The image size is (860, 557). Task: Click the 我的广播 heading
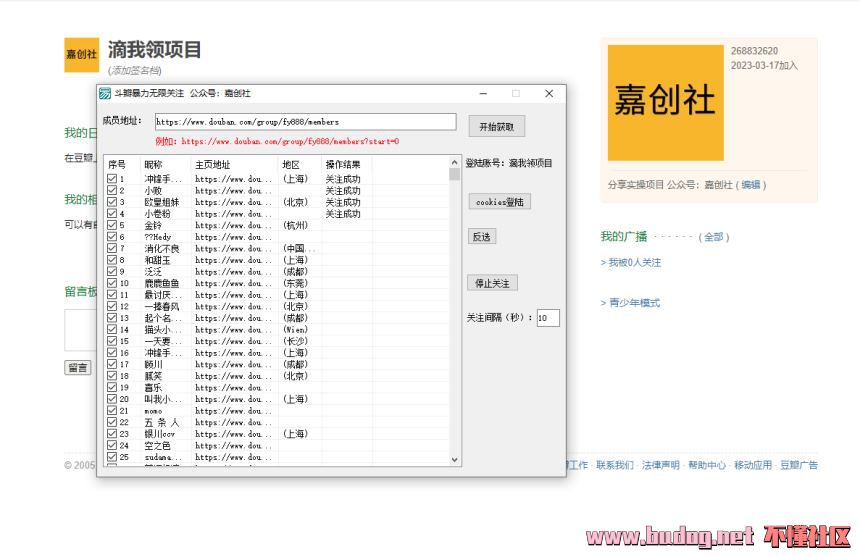[624, 236]
